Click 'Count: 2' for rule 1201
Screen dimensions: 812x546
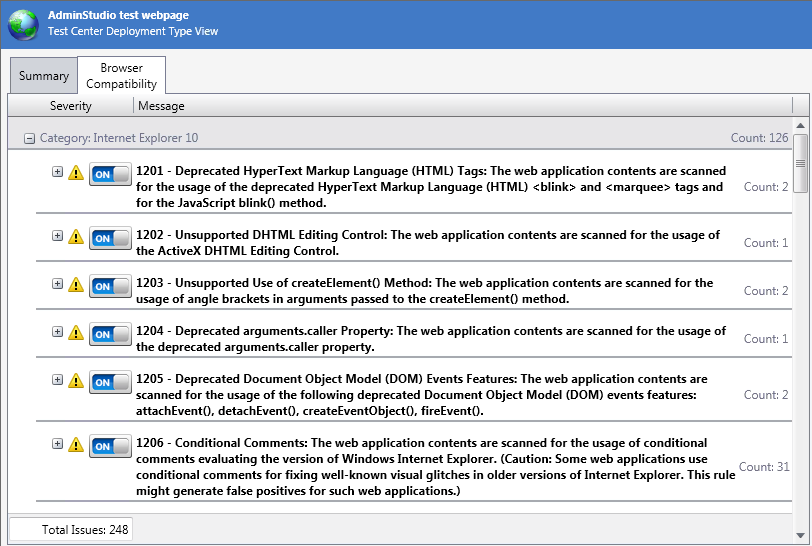tap(766, 187)
